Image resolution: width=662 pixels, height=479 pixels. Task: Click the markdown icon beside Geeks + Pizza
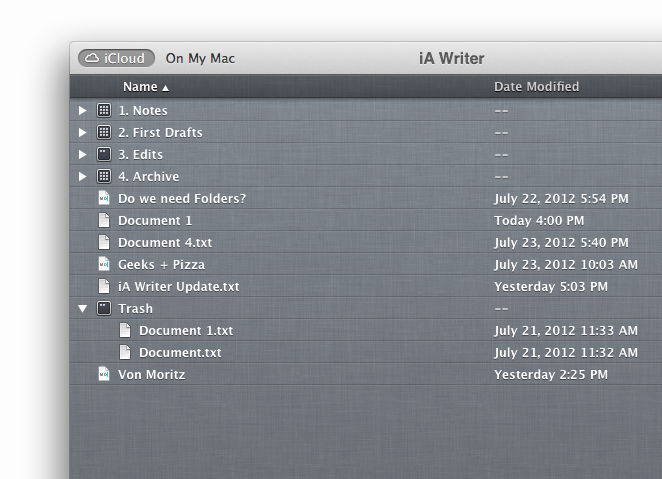[104, 264]
